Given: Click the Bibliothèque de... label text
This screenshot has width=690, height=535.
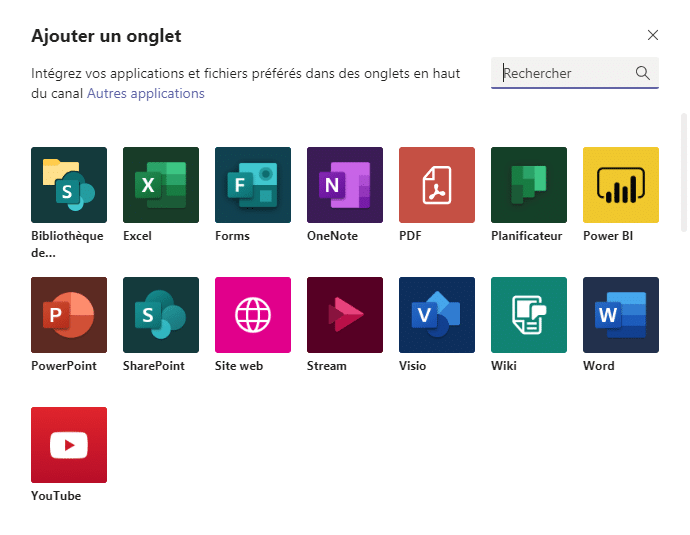Looking at the screenshot, I should pos(67,244).
